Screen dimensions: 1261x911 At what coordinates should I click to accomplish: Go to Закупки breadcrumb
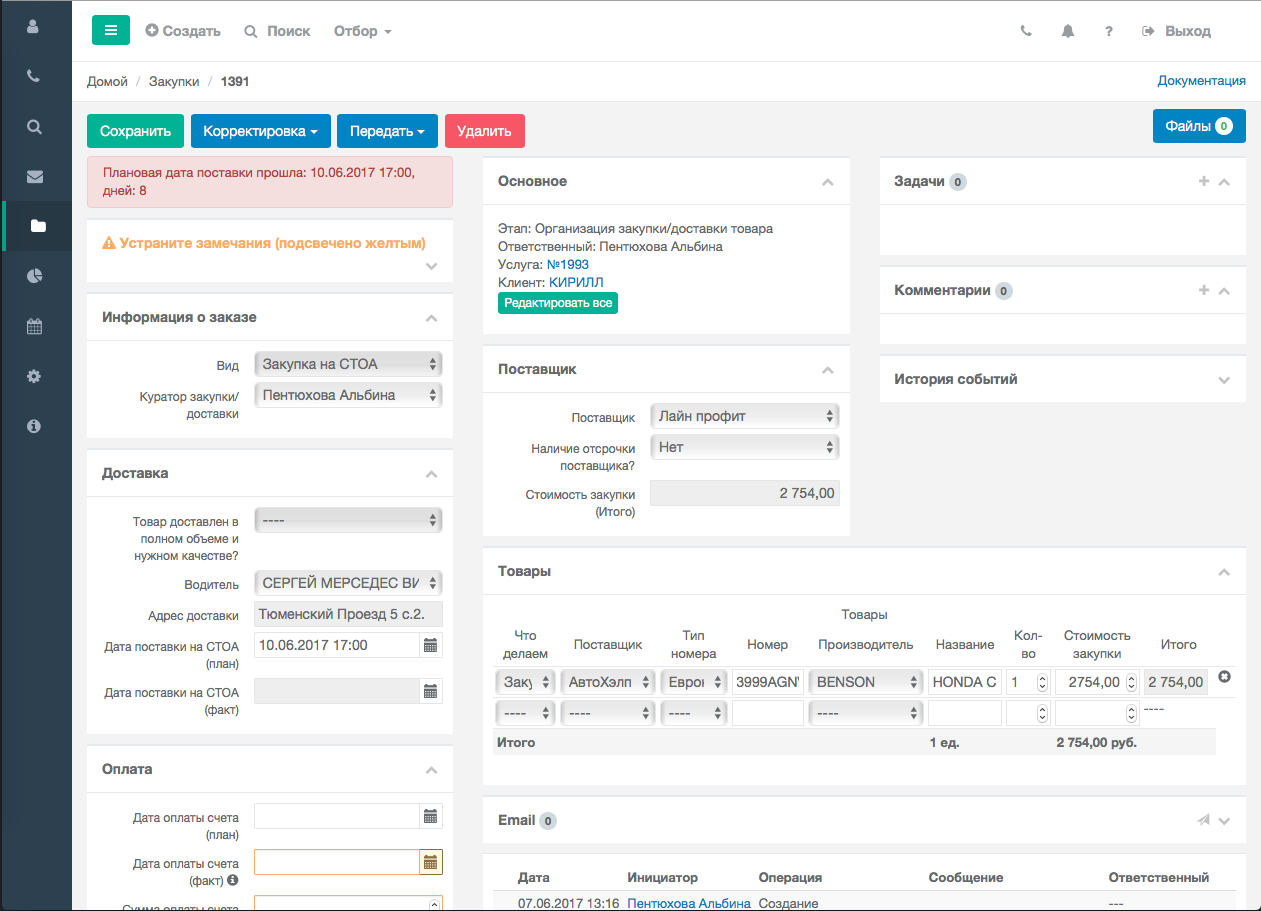coord(174,81)
